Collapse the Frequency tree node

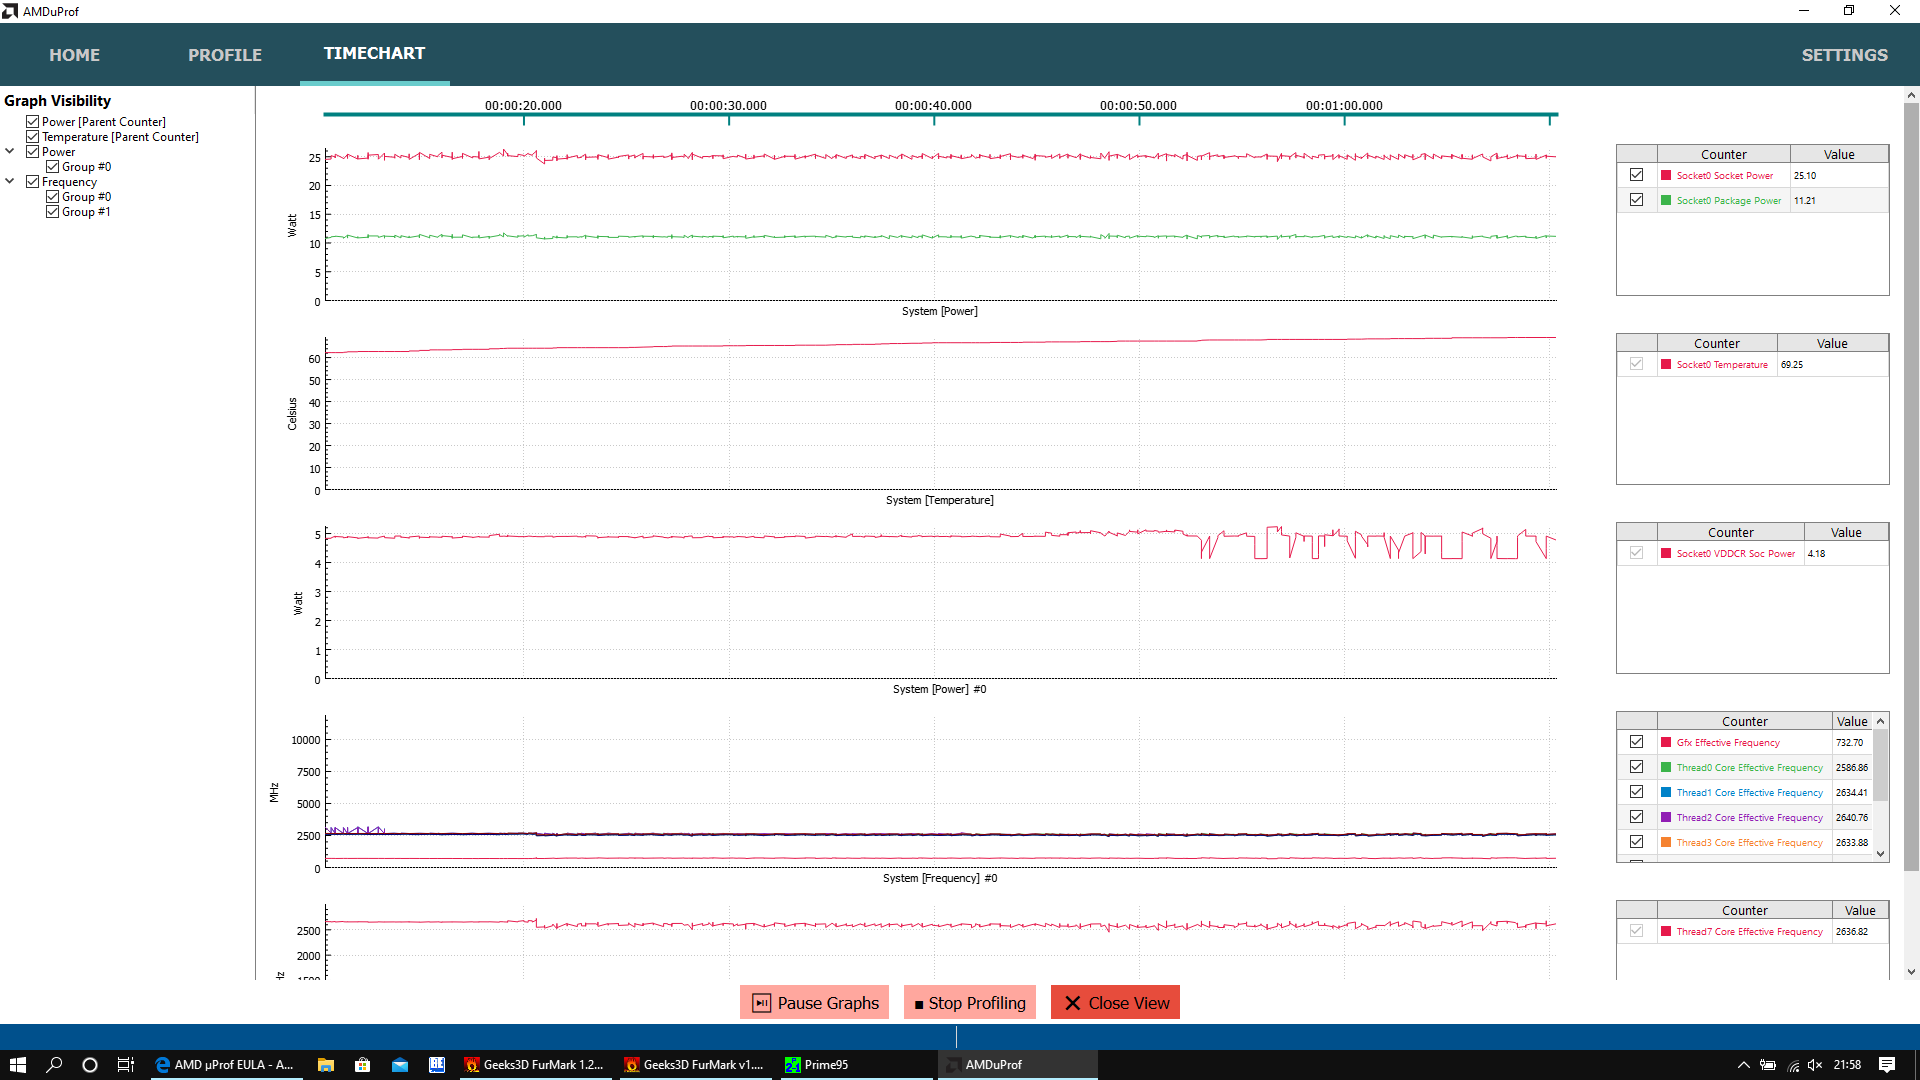[10, 182]
